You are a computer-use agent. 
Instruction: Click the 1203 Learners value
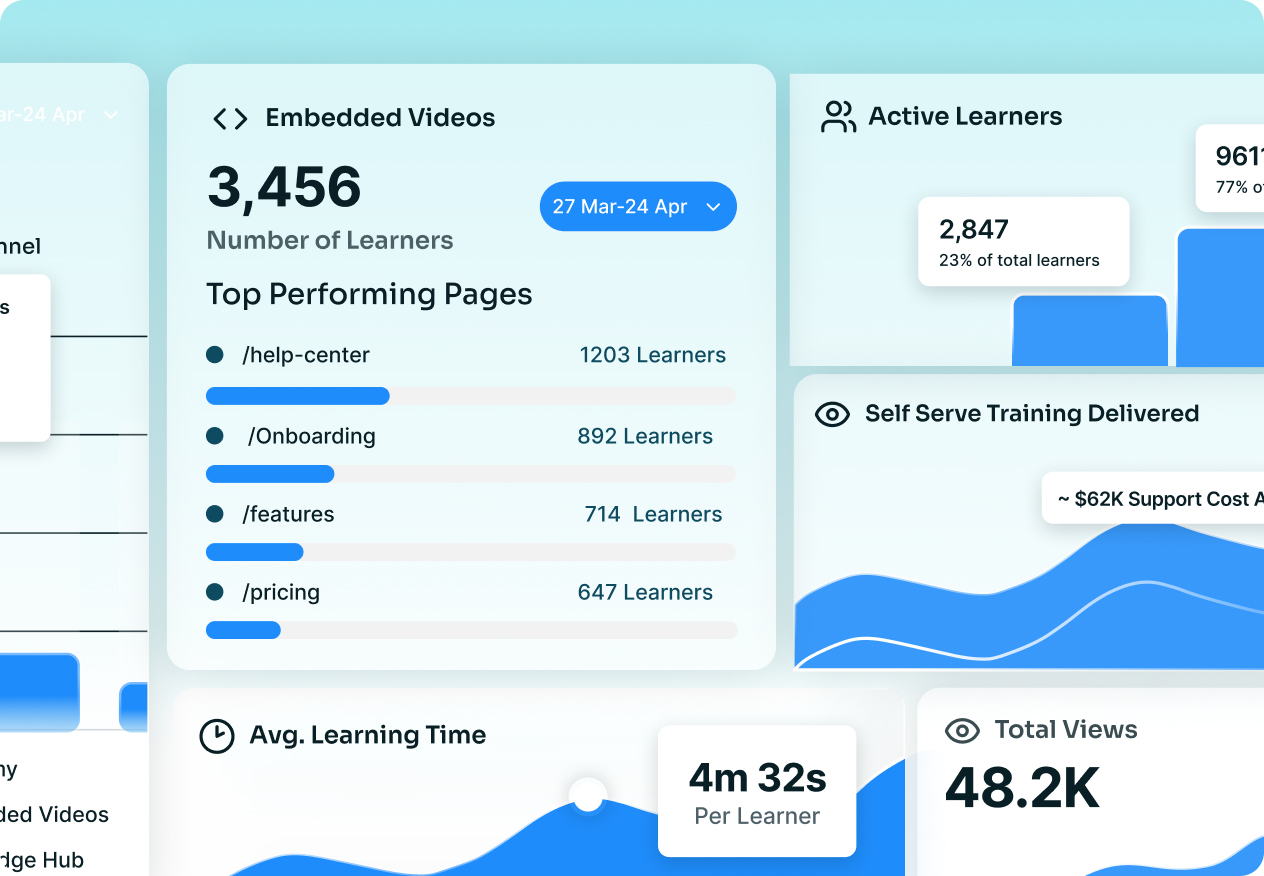[653, 355]
